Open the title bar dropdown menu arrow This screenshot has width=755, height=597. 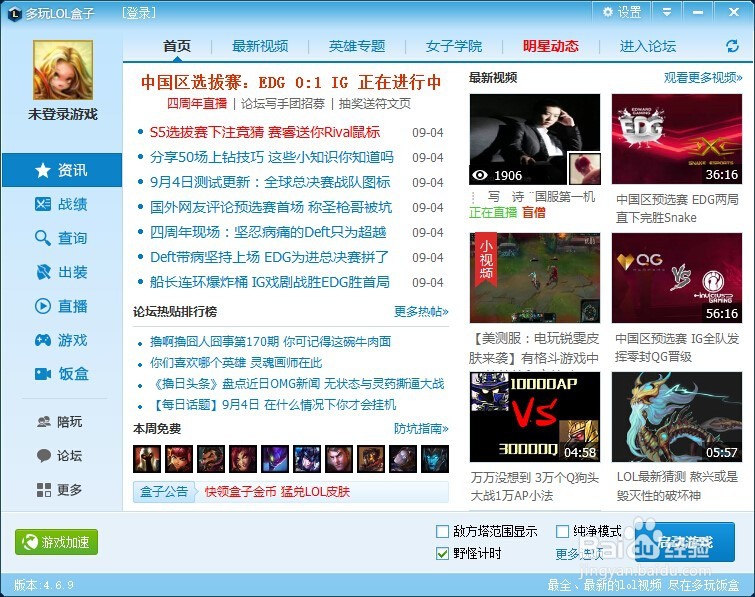coord(667,12)
